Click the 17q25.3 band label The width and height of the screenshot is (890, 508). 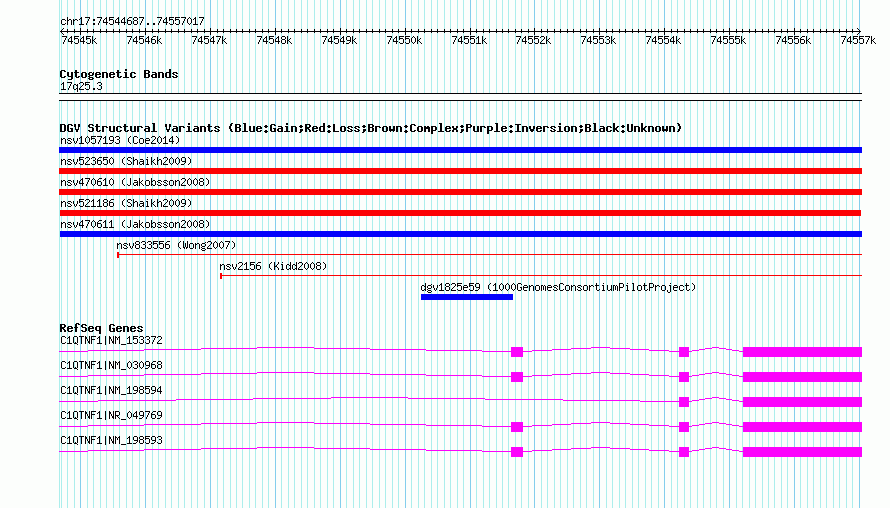point(81,86)
